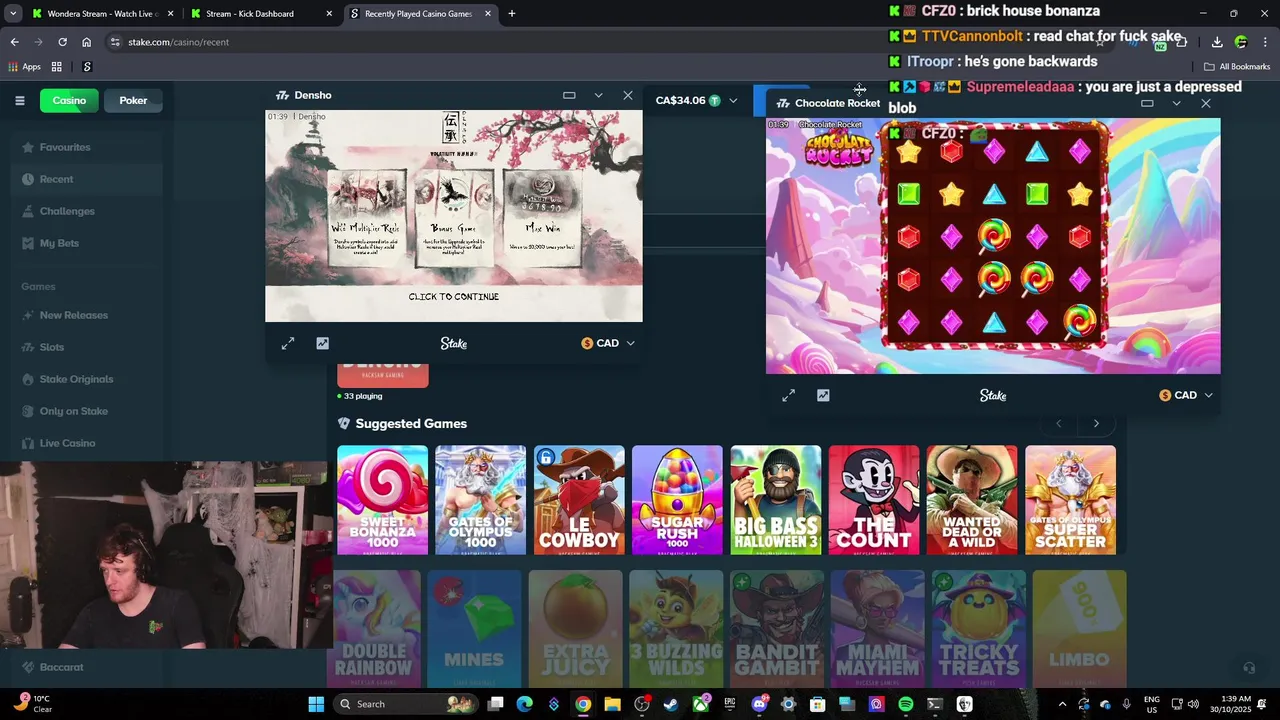Open Only on Stake category
The image size is (1280, 720).
click(x=73, y=411)
